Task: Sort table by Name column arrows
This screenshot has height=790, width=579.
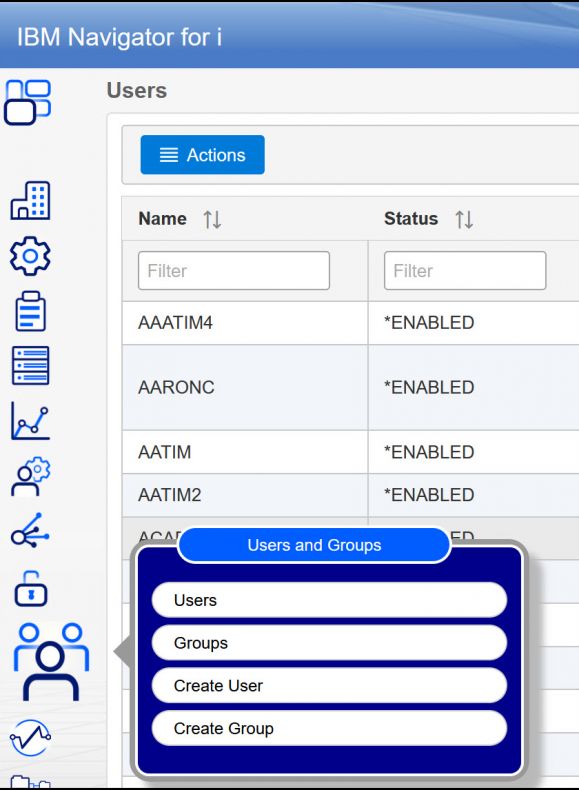Action: pyautogui.click(x=212, y=220)
